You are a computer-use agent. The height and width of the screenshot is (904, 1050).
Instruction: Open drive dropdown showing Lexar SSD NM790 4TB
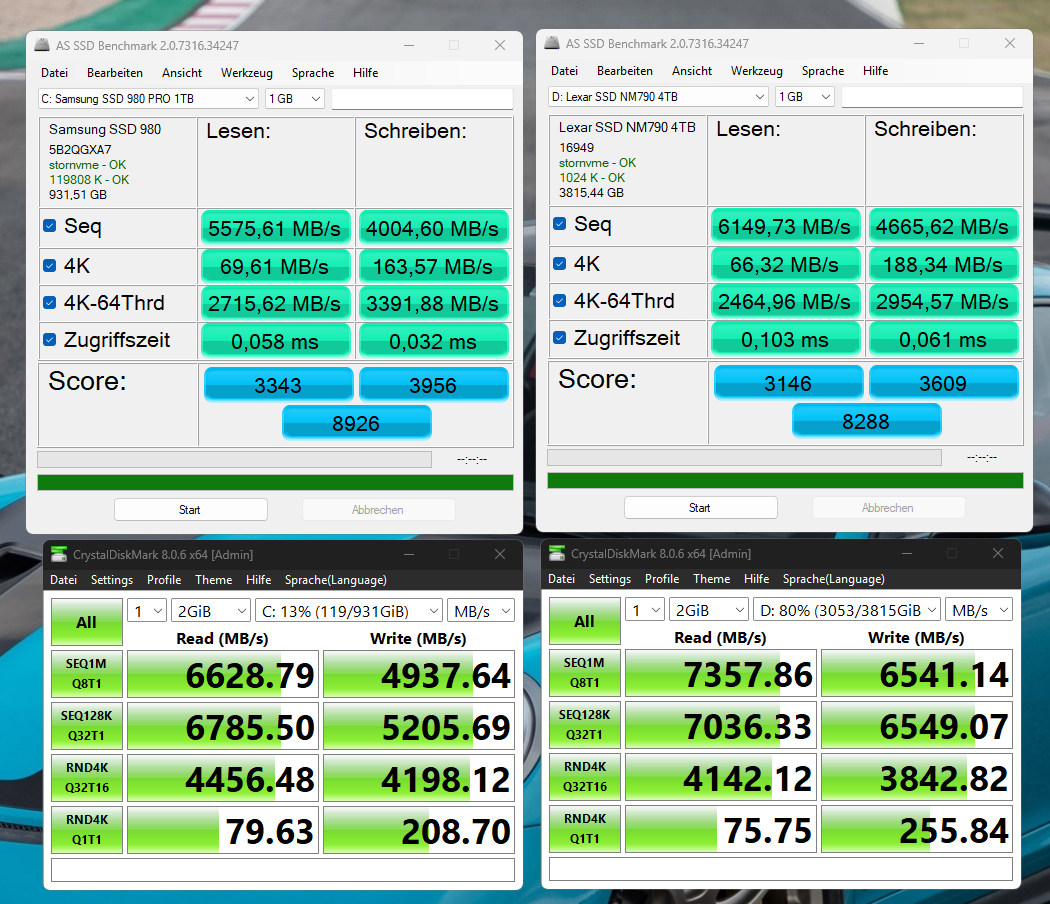tap(658, 96)
